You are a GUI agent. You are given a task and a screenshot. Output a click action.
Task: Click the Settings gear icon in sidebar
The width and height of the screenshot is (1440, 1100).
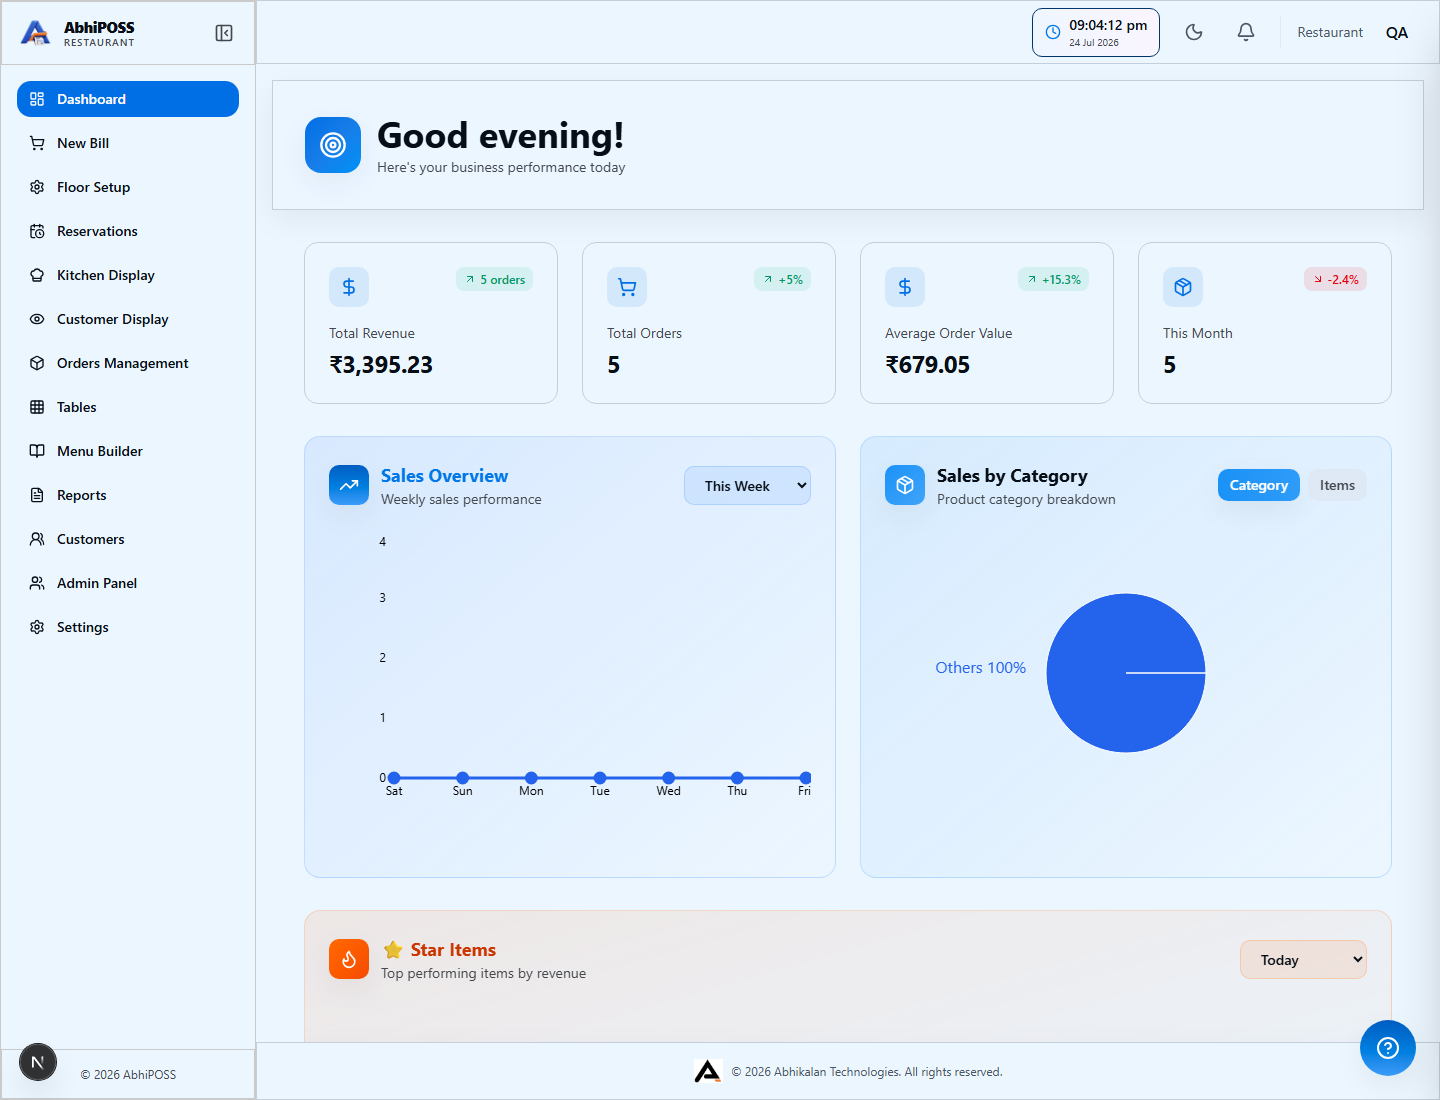(37, 627)
